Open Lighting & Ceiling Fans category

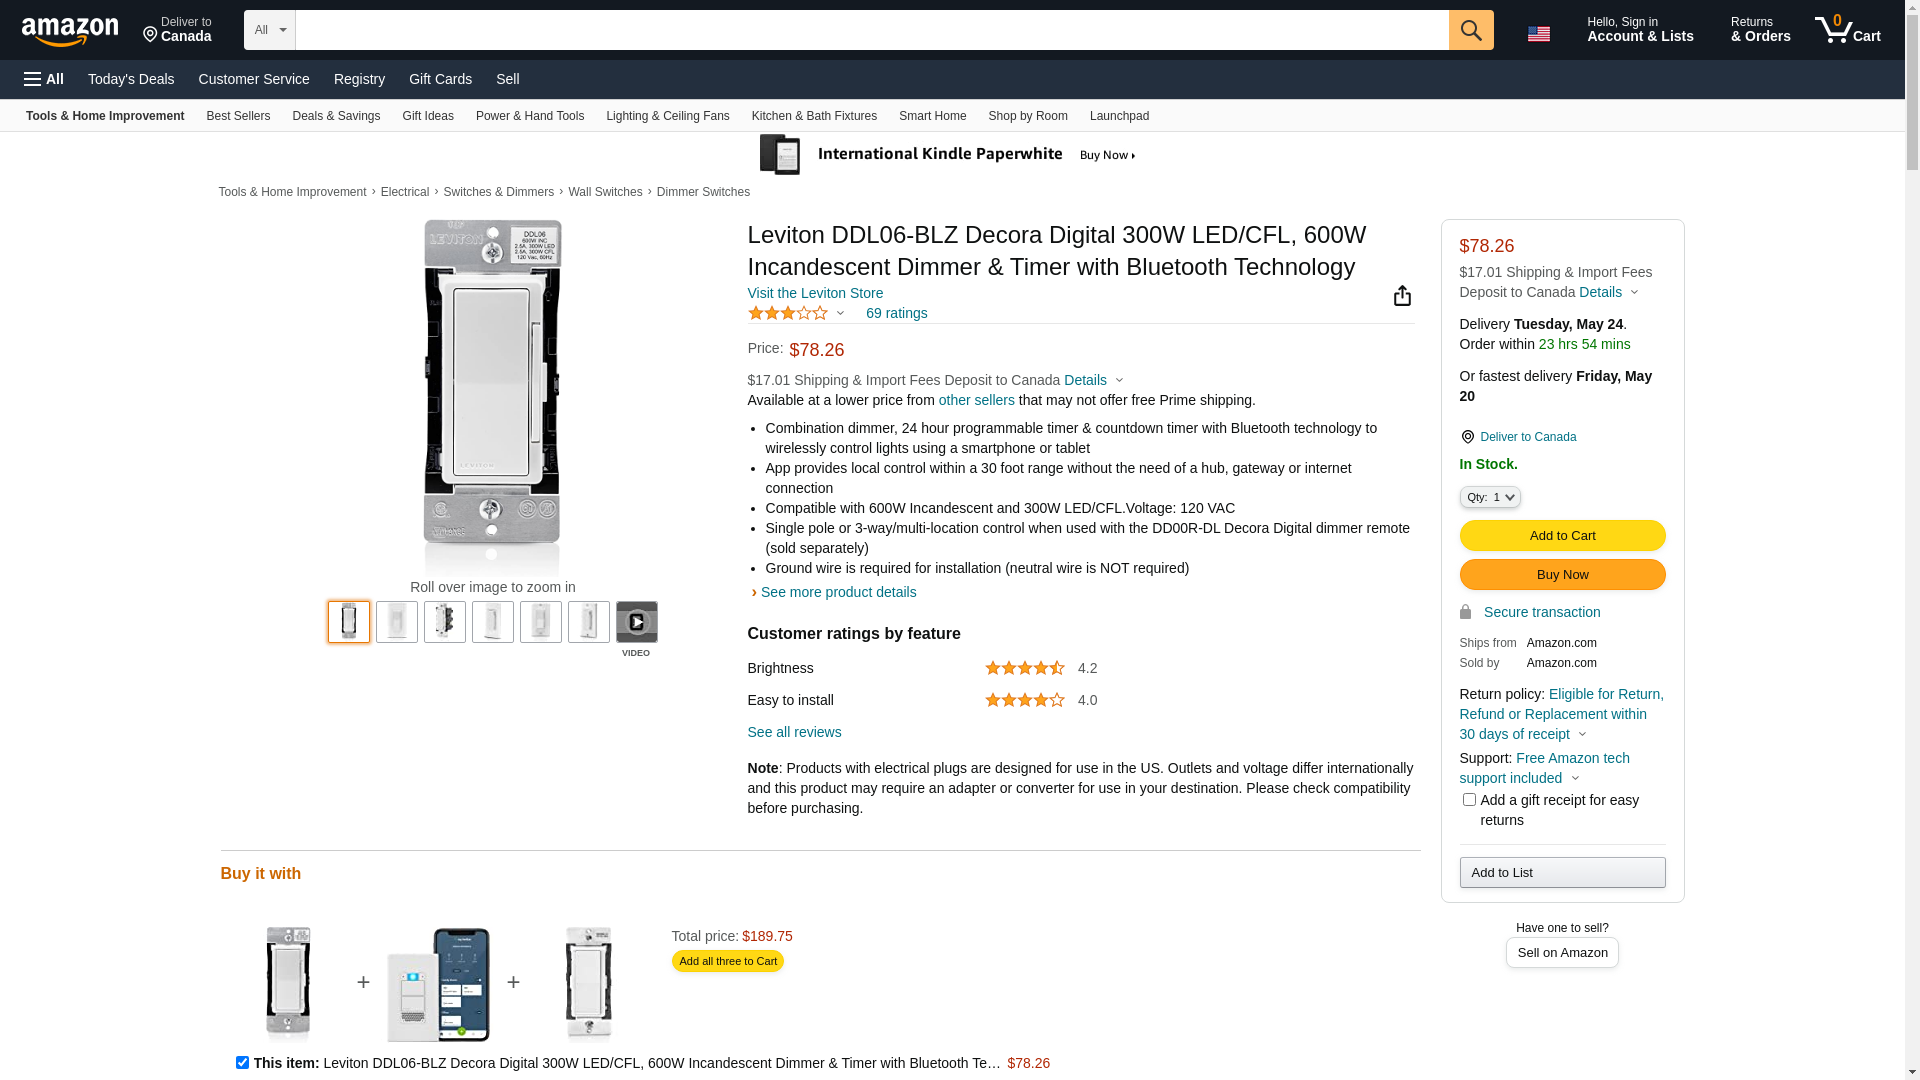tap(667, 116)
